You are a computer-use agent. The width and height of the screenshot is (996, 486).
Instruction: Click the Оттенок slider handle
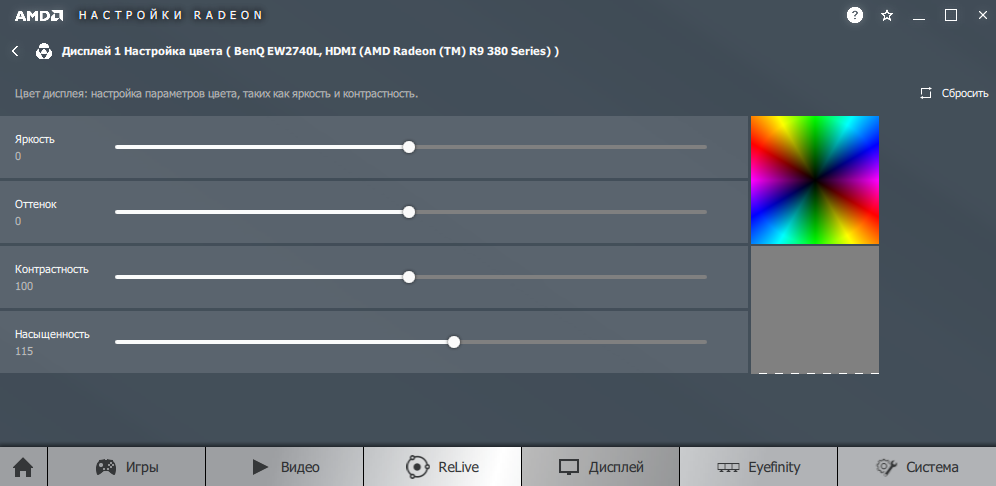click(x=409, y=212)
